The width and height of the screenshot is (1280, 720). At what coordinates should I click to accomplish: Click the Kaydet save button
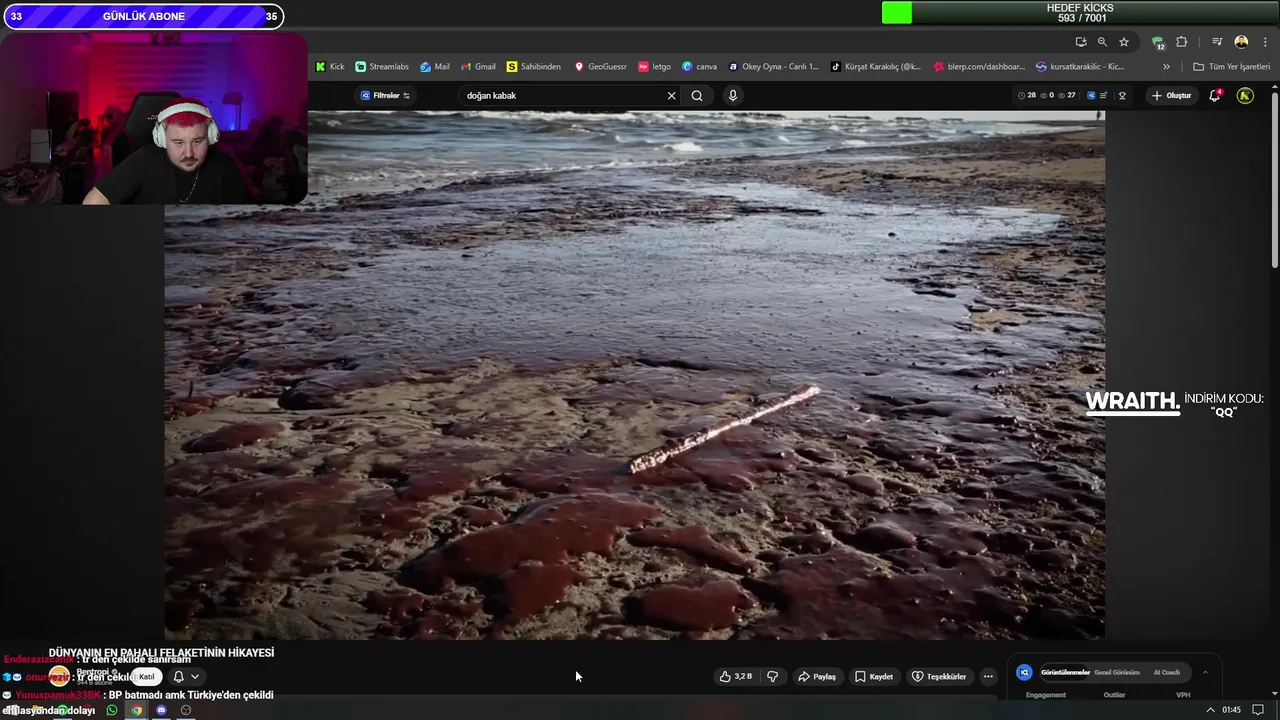873,676
